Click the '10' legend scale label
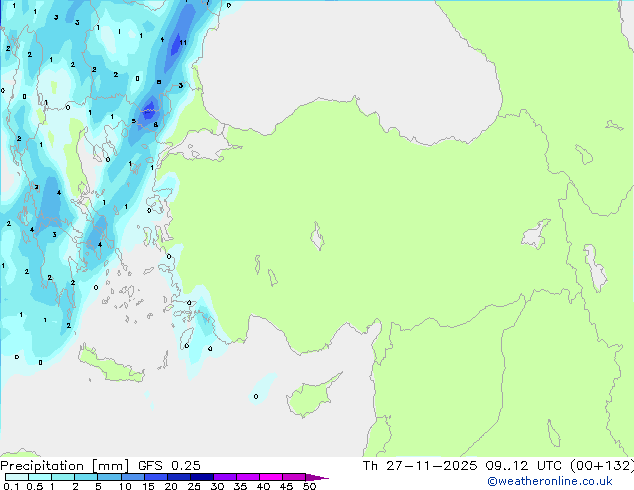The image size is (634, 490). (x=125, y=486)
